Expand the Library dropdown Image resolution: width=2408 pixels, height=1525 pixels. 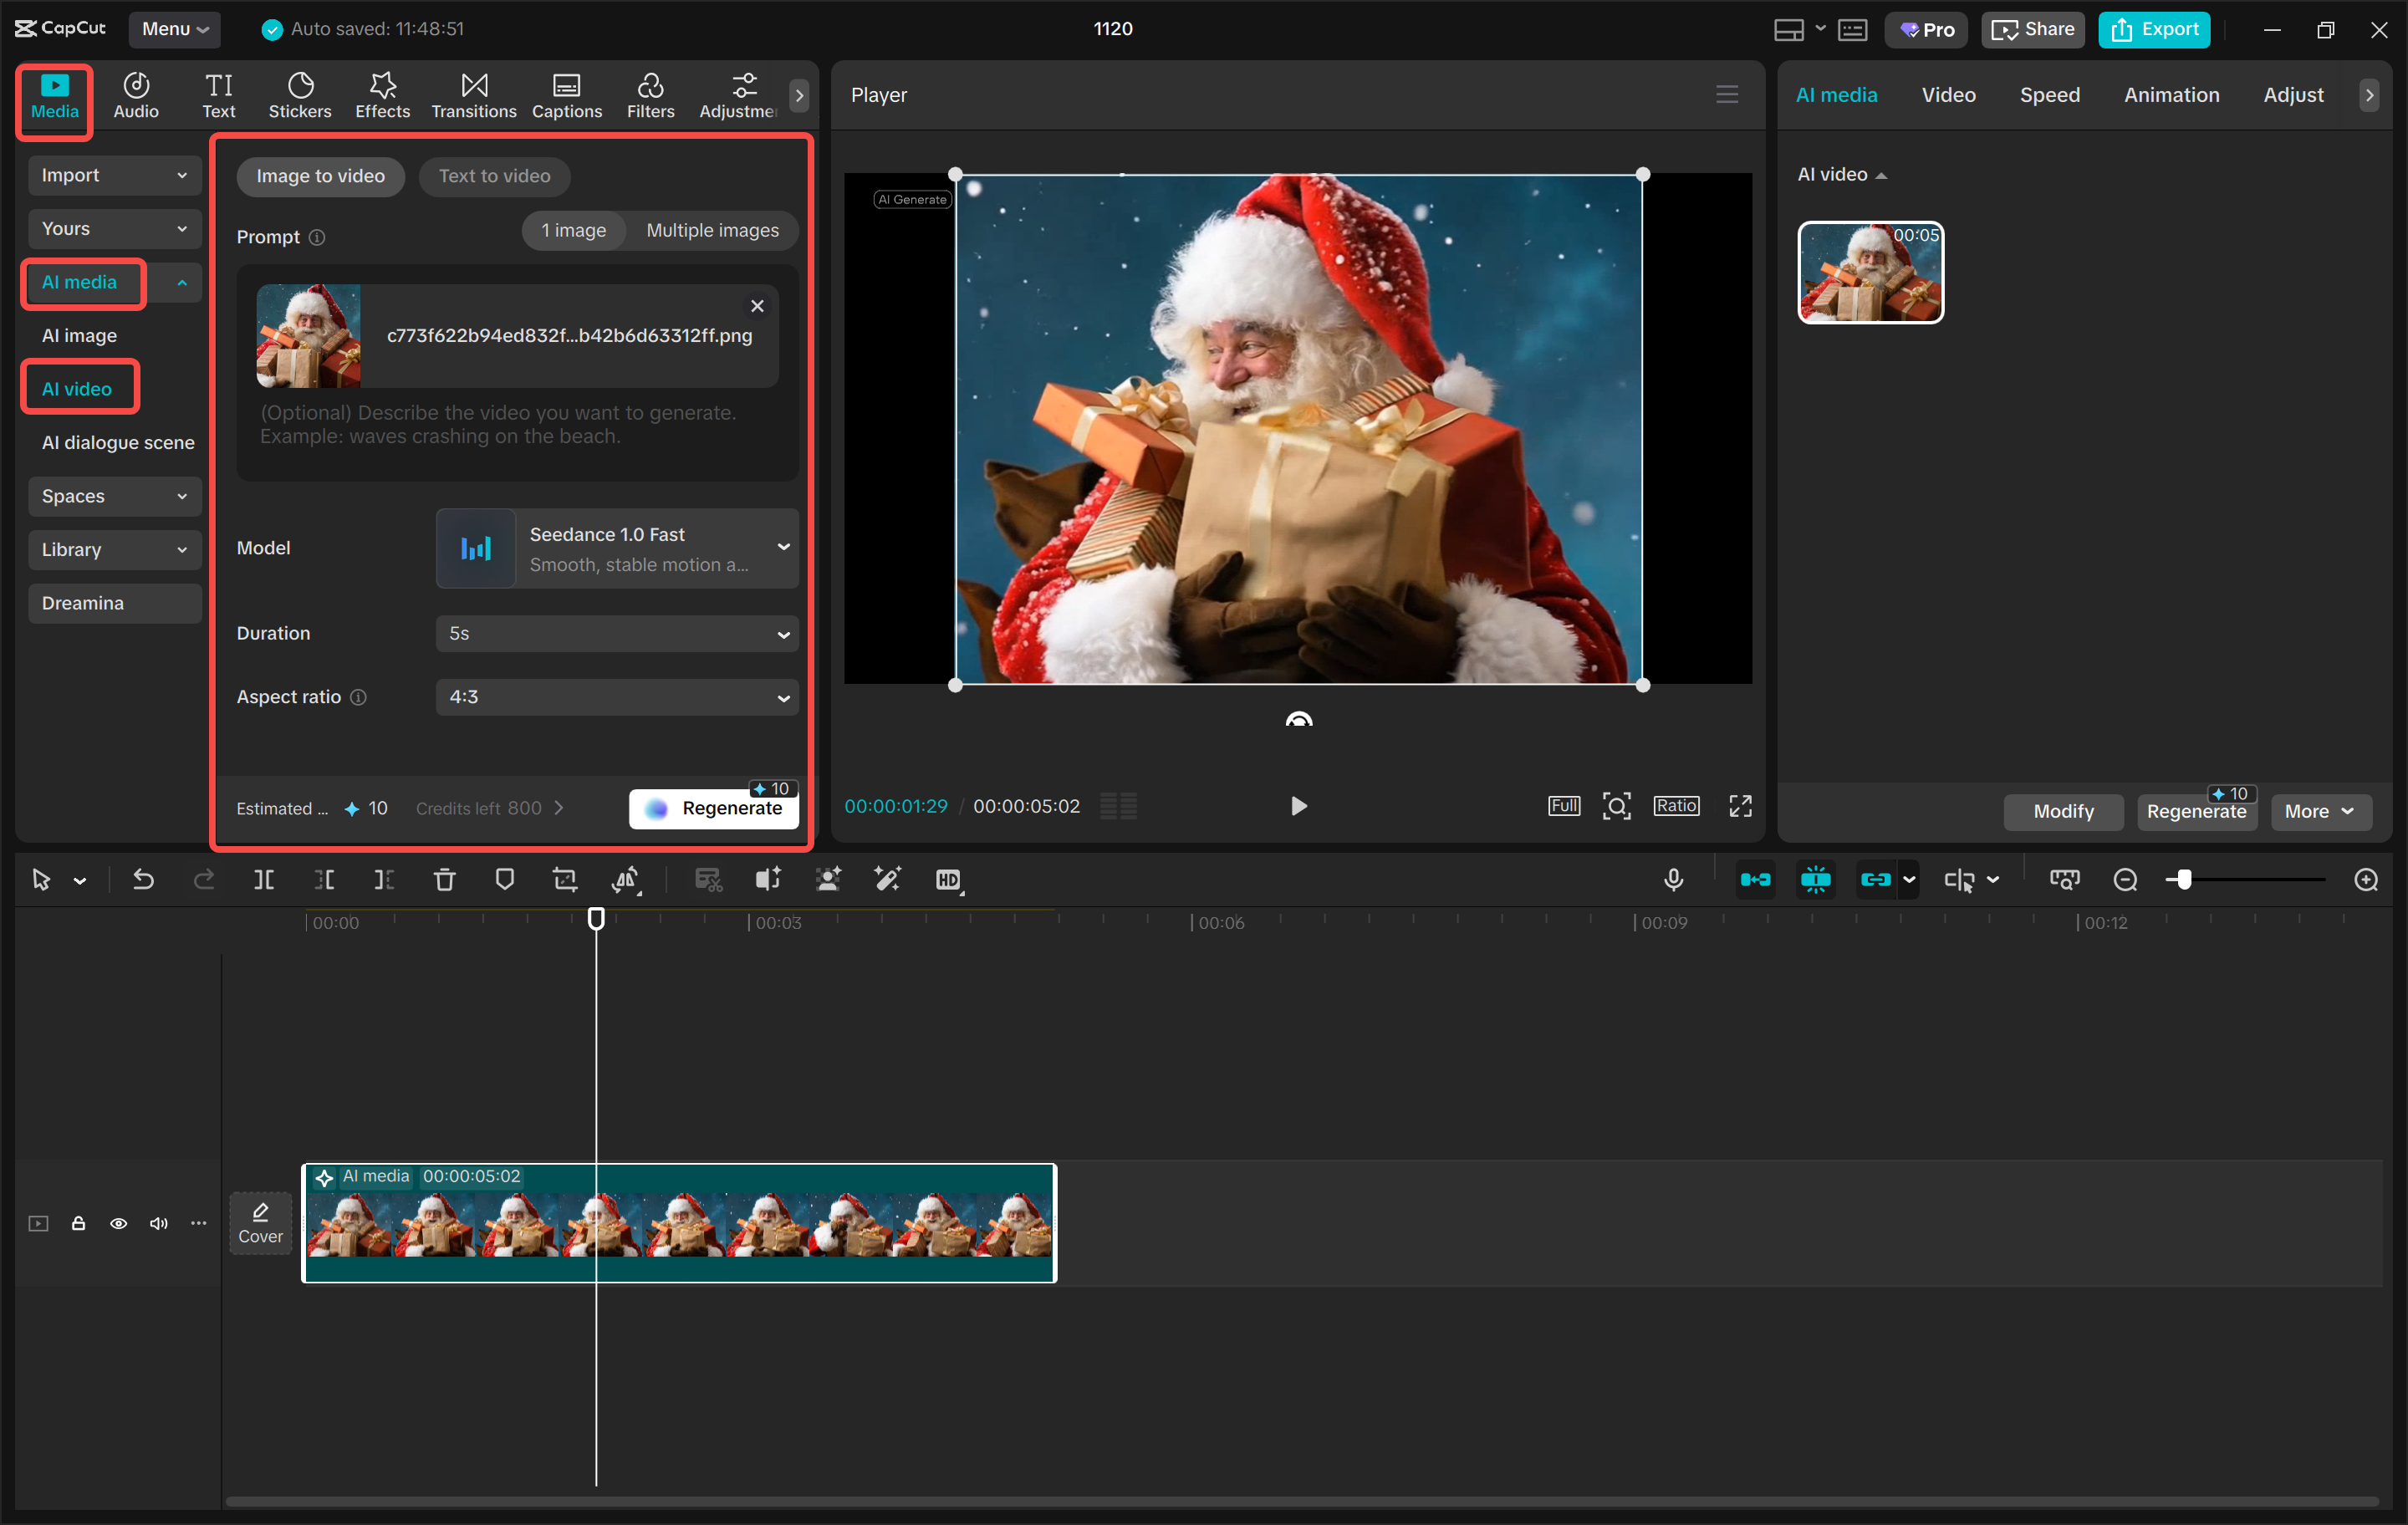(115, 550)
